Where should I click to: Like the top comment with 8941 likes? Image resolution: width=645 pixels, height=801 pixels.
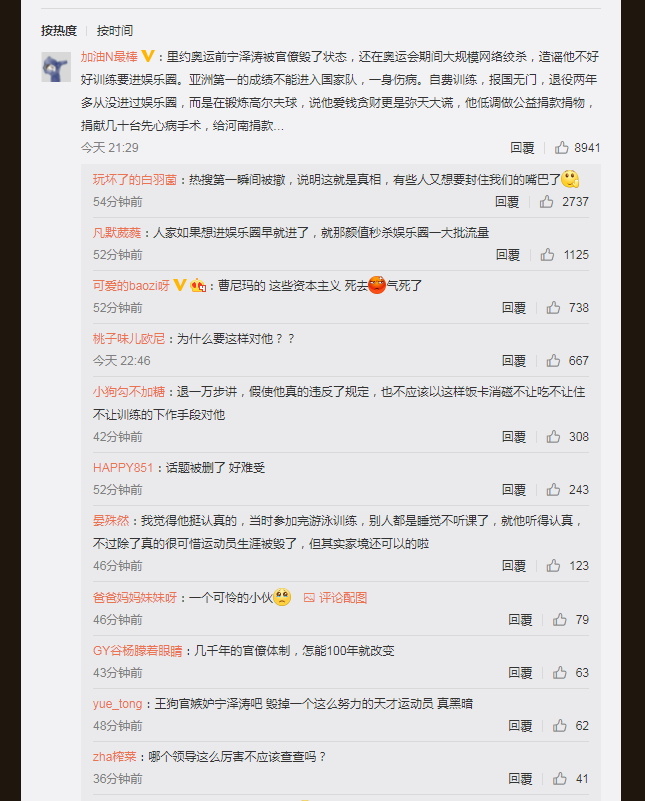[562, 148]
